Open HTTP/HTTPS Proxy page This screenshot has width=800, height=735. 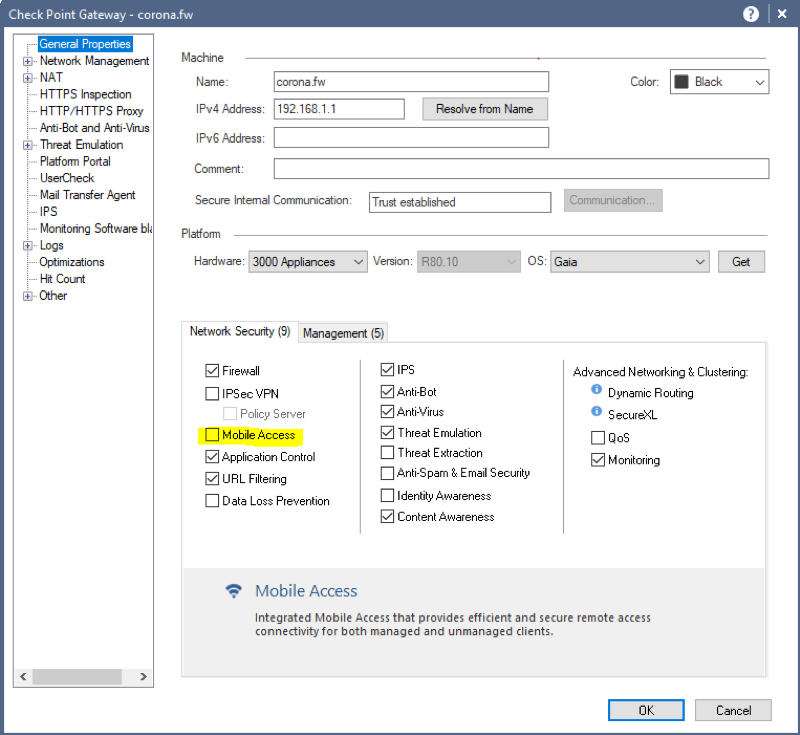tap(92, 111)
